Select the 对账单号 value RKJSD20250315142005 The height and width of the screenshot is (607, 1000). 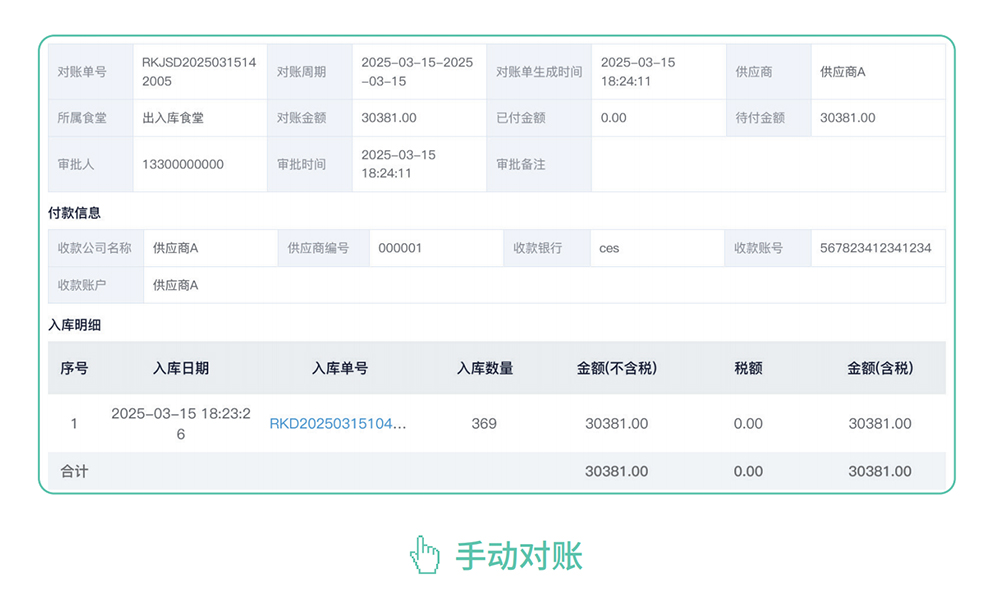point(196,71)
